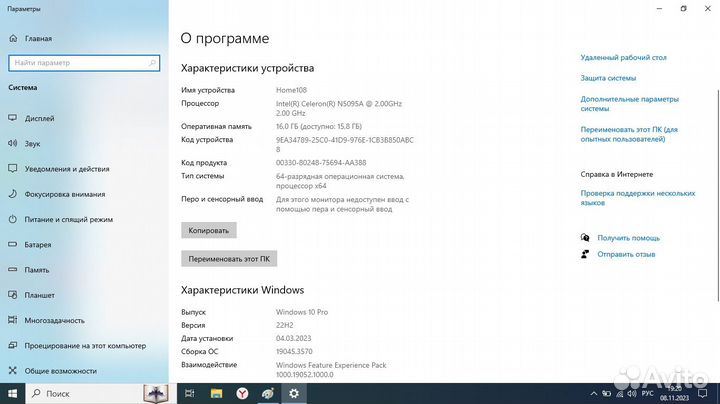Click Переименовать этот ПК button
Image resolution: width=720 pixels, height=404 pixels.
click(x=229, y=259)
